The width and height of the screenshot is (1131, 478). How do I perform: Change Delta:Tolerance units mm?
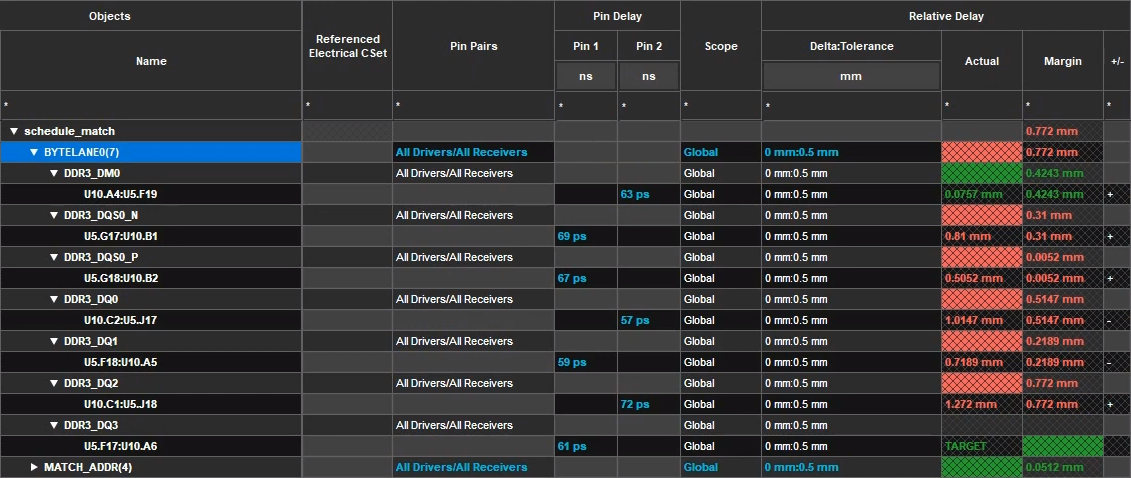[851, 76]
